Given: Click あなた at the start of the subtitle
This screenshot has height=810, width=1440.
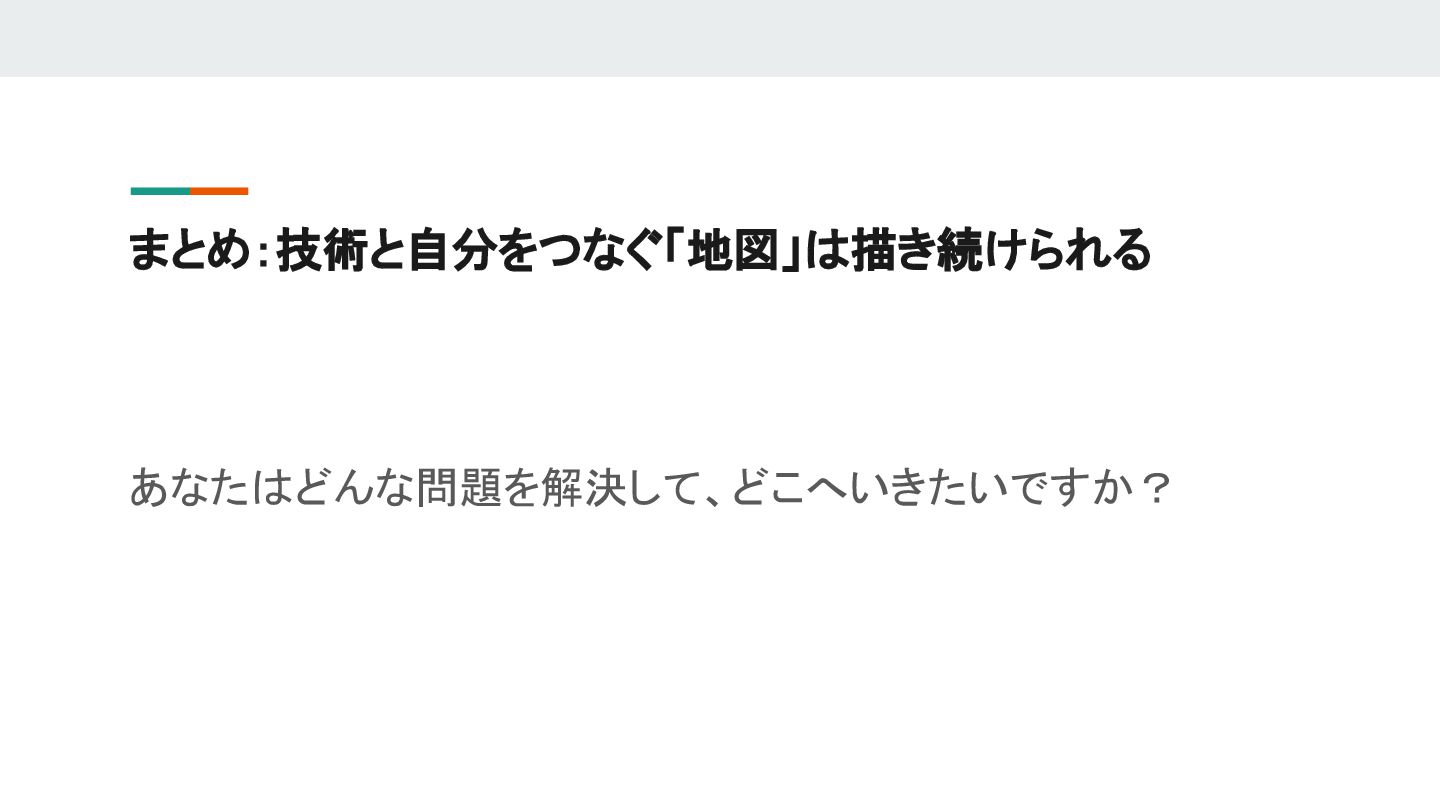Looking at the screenshot, I should (190, 488).
